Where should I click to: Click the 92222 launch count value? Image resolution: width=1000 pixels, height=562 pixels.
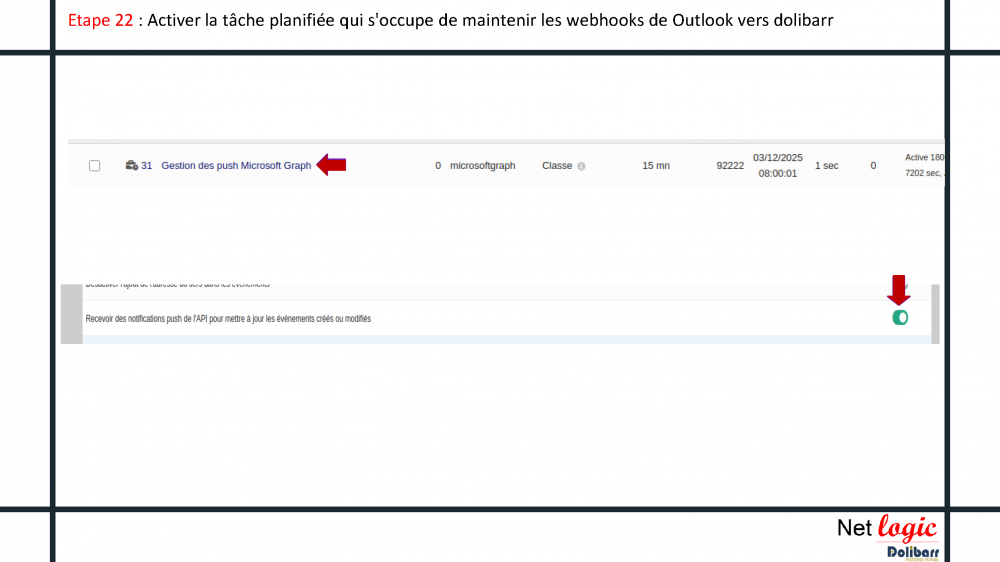[x=730, y=166]
